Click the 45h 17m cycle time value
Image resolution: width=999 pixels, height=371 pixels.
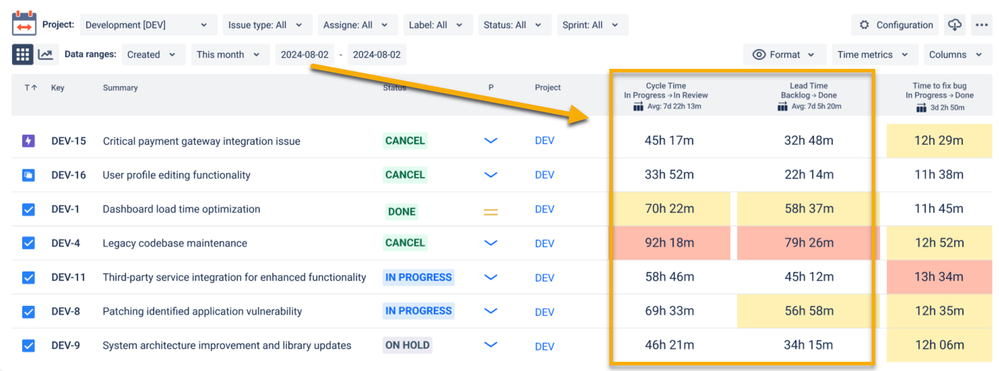(x=670, y=141)
